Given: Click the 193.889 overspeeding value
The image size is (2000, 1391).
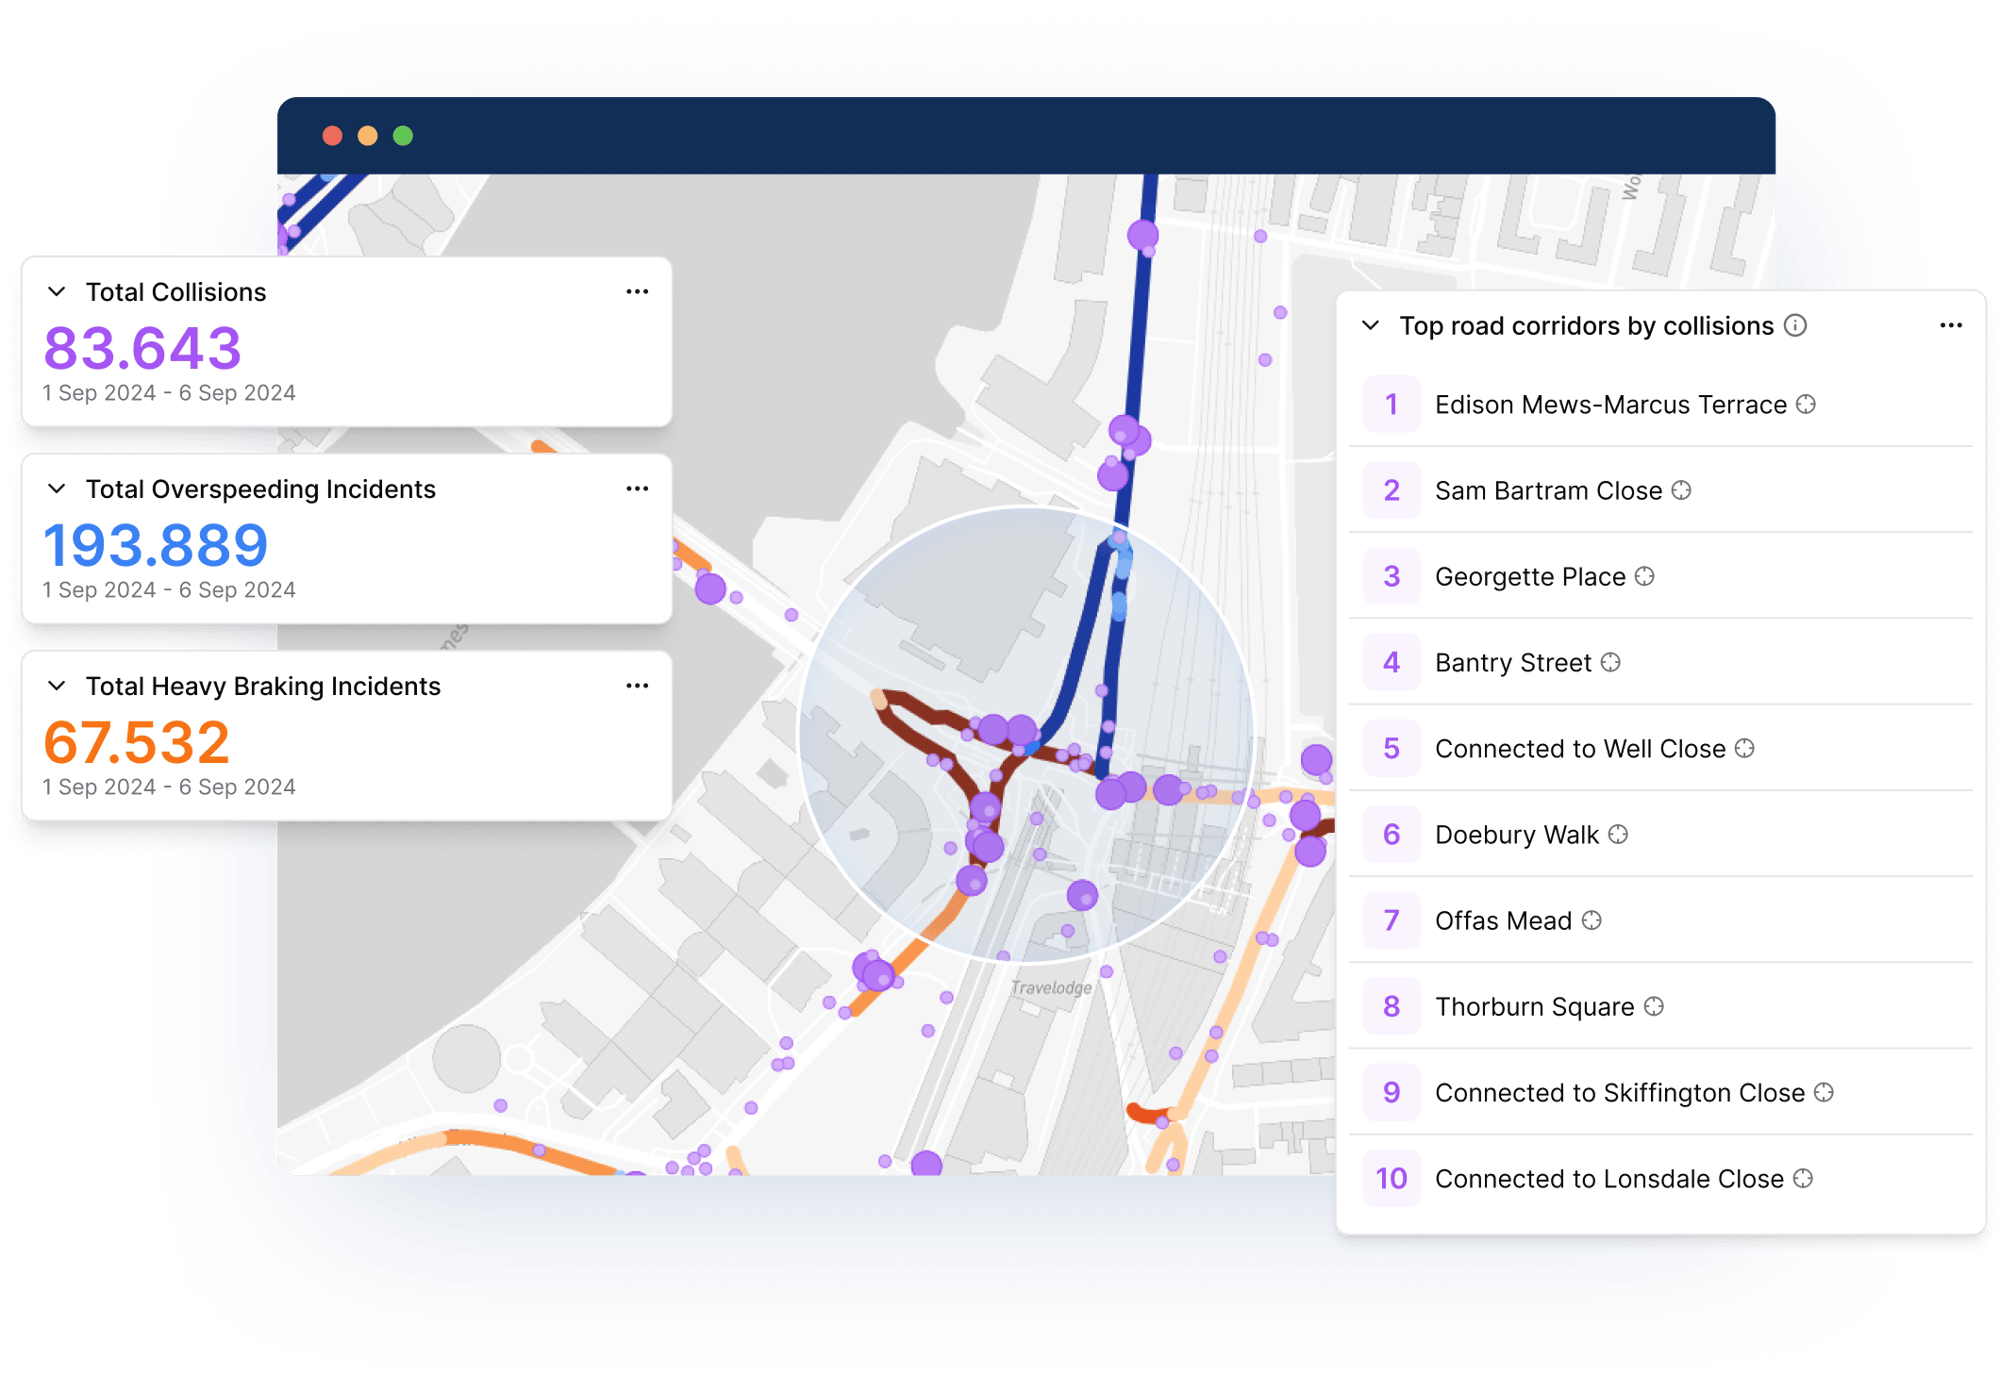Looking at the screenshot, I should point(155,545).
